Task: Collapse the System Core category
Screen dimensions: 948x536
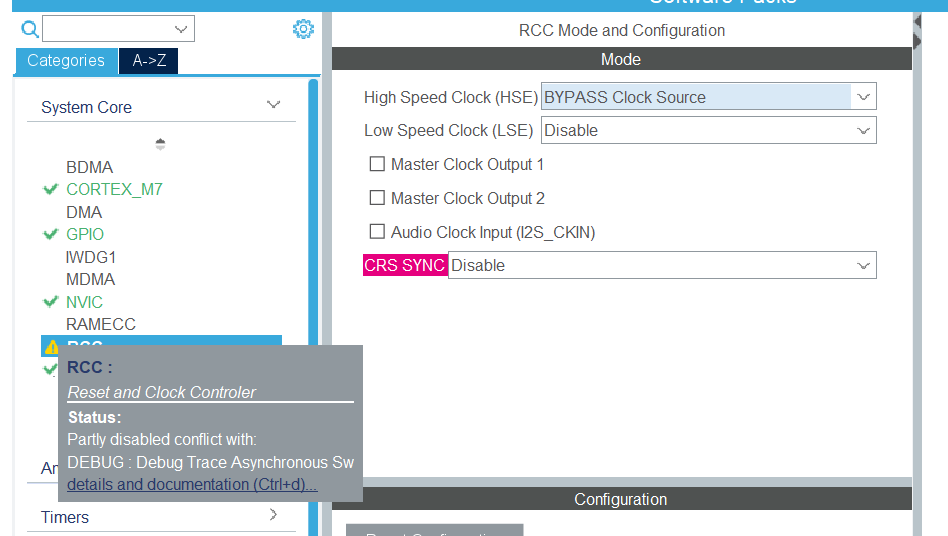Action: (x=273, y=106)
